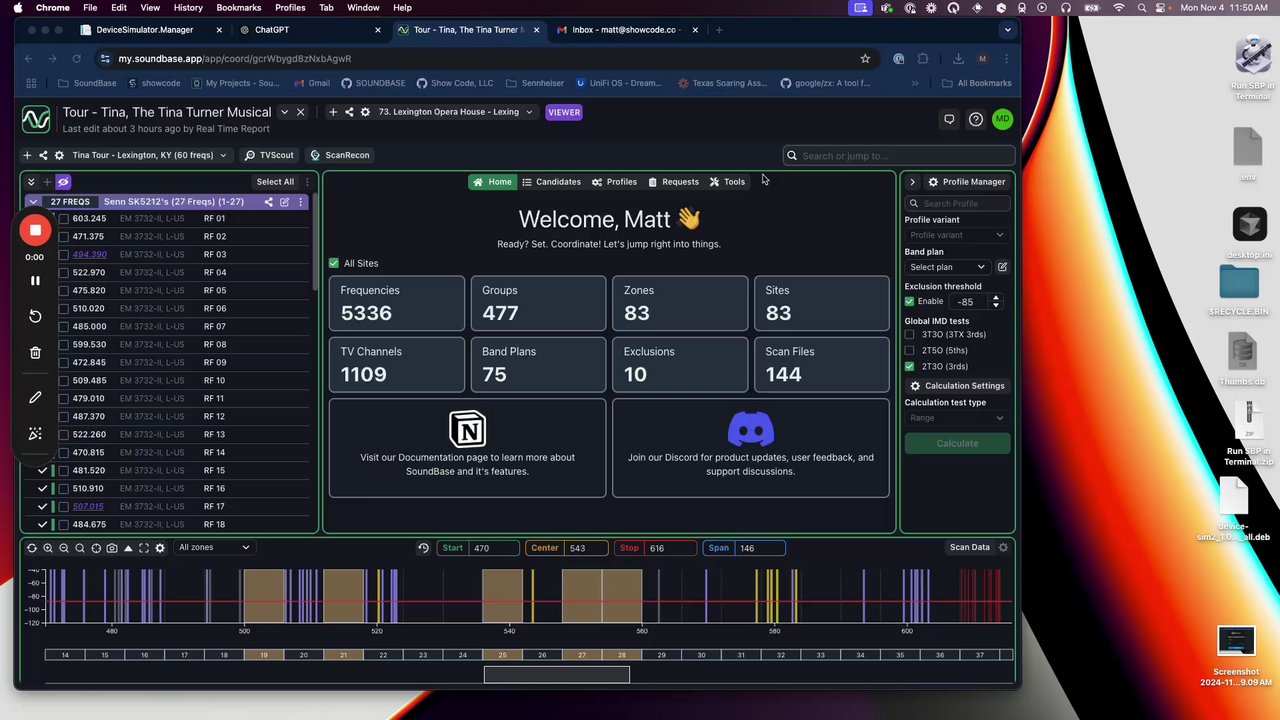Enable the 2T5O (5ths) IMD test

tap(909, 350)
